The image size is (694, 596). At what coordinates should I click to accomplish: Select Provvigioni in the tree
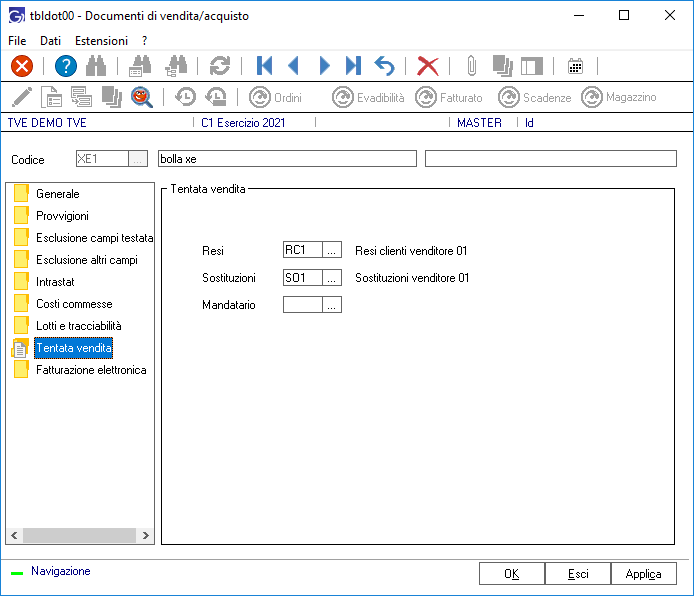pyautogui.click(x=62, y=216)
